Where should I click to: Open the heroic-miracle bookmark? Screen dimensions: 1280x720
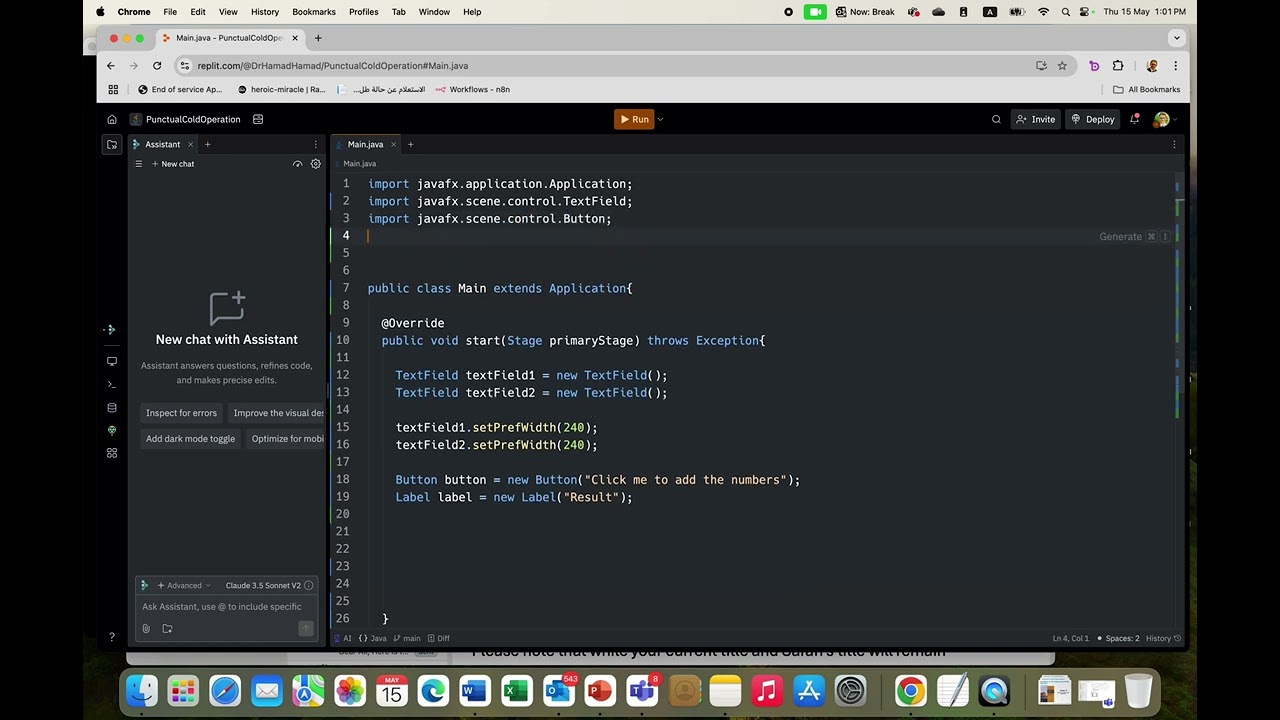tap(281, 89)
